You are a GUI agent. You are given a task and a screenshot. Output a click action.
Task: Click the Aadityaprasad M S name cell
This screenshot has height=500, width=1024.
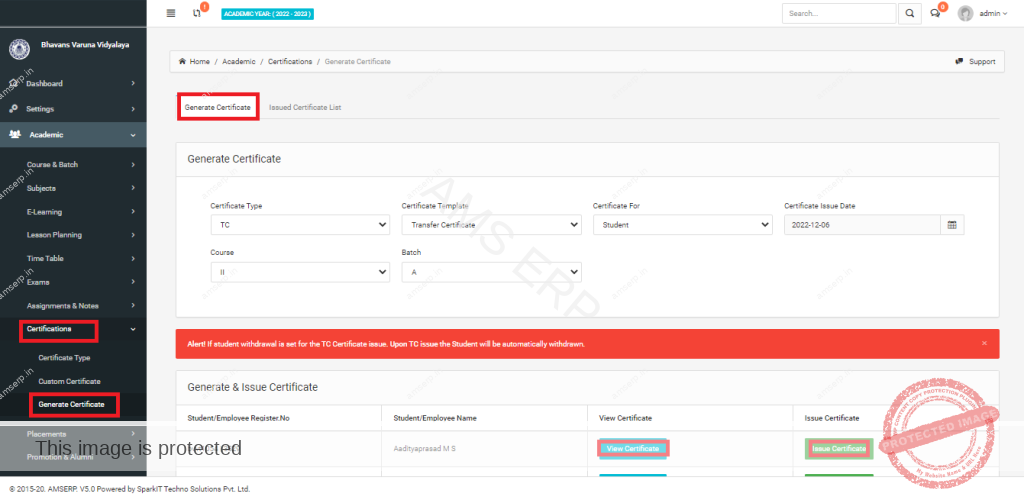pyautogui.click(x=424, y=448)
